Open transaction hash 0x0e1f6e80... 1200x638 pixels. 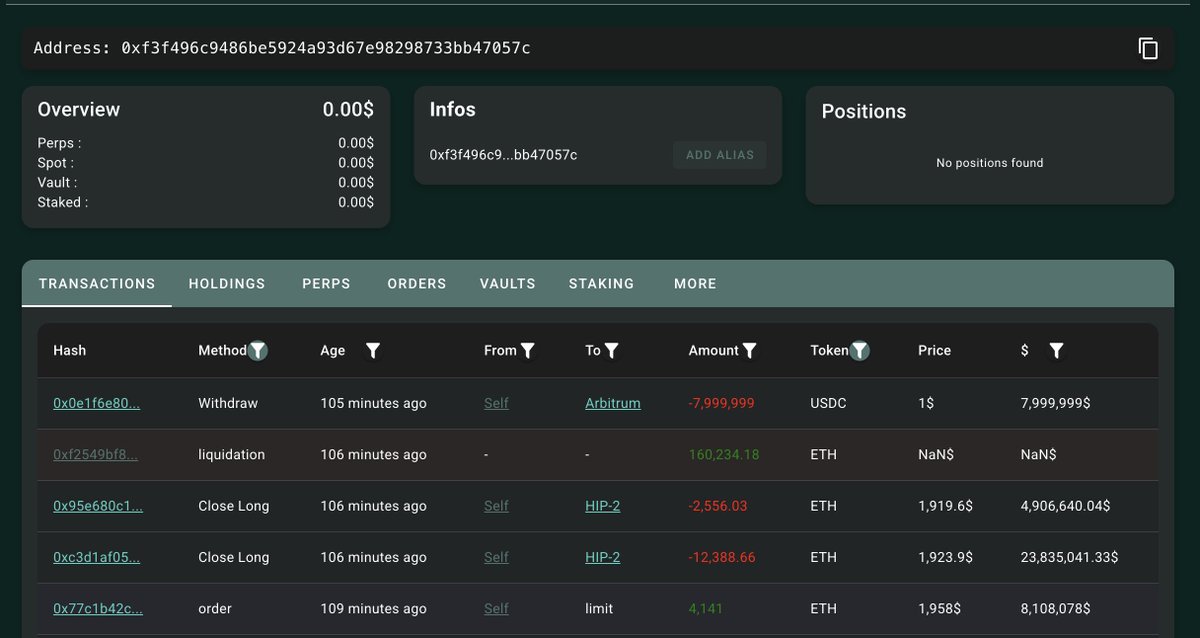pos(97,403)
